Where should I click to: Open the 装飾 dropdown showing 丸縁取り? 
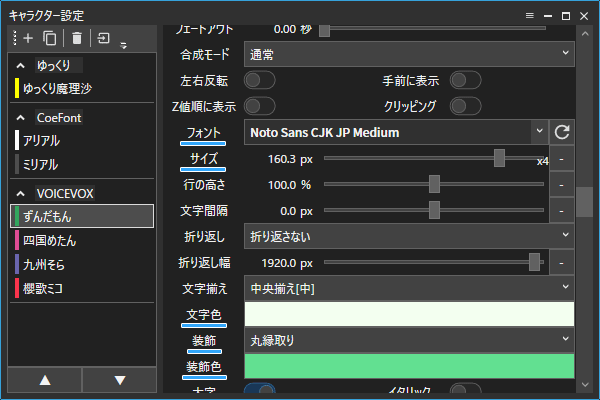tap(409, 340)
